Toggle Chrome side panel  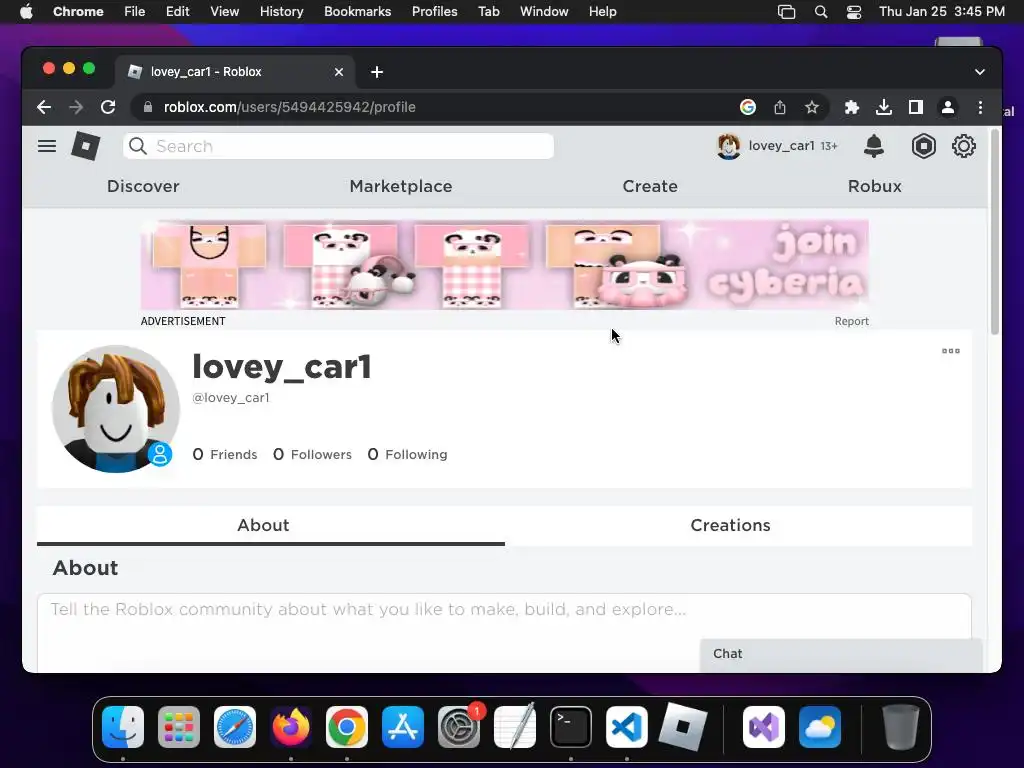(x=916, y=107)
